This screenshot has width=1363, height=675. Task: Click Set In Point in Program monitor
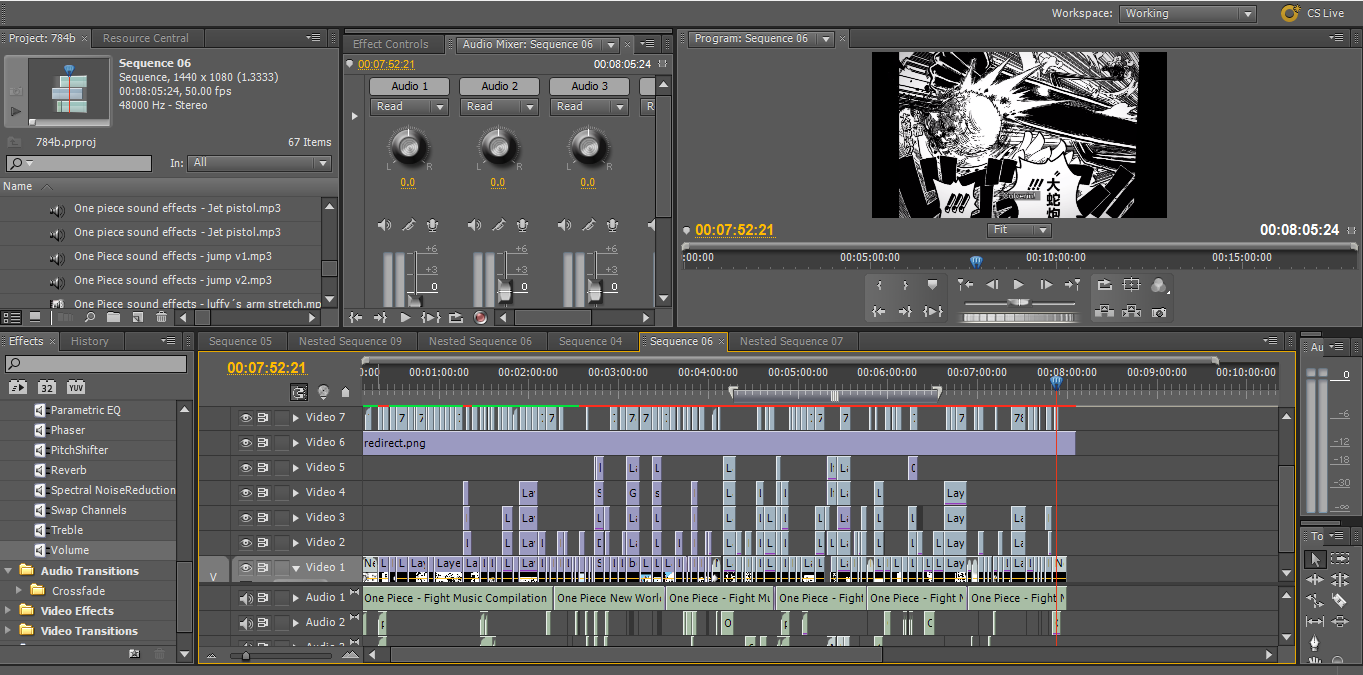(x=879, y=285)
